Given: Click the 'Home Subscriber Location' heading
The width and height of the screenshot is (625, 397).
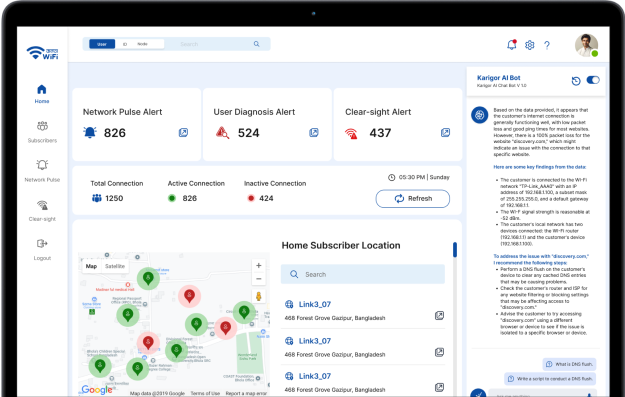Looking at the screenshot, I should 341,246.
